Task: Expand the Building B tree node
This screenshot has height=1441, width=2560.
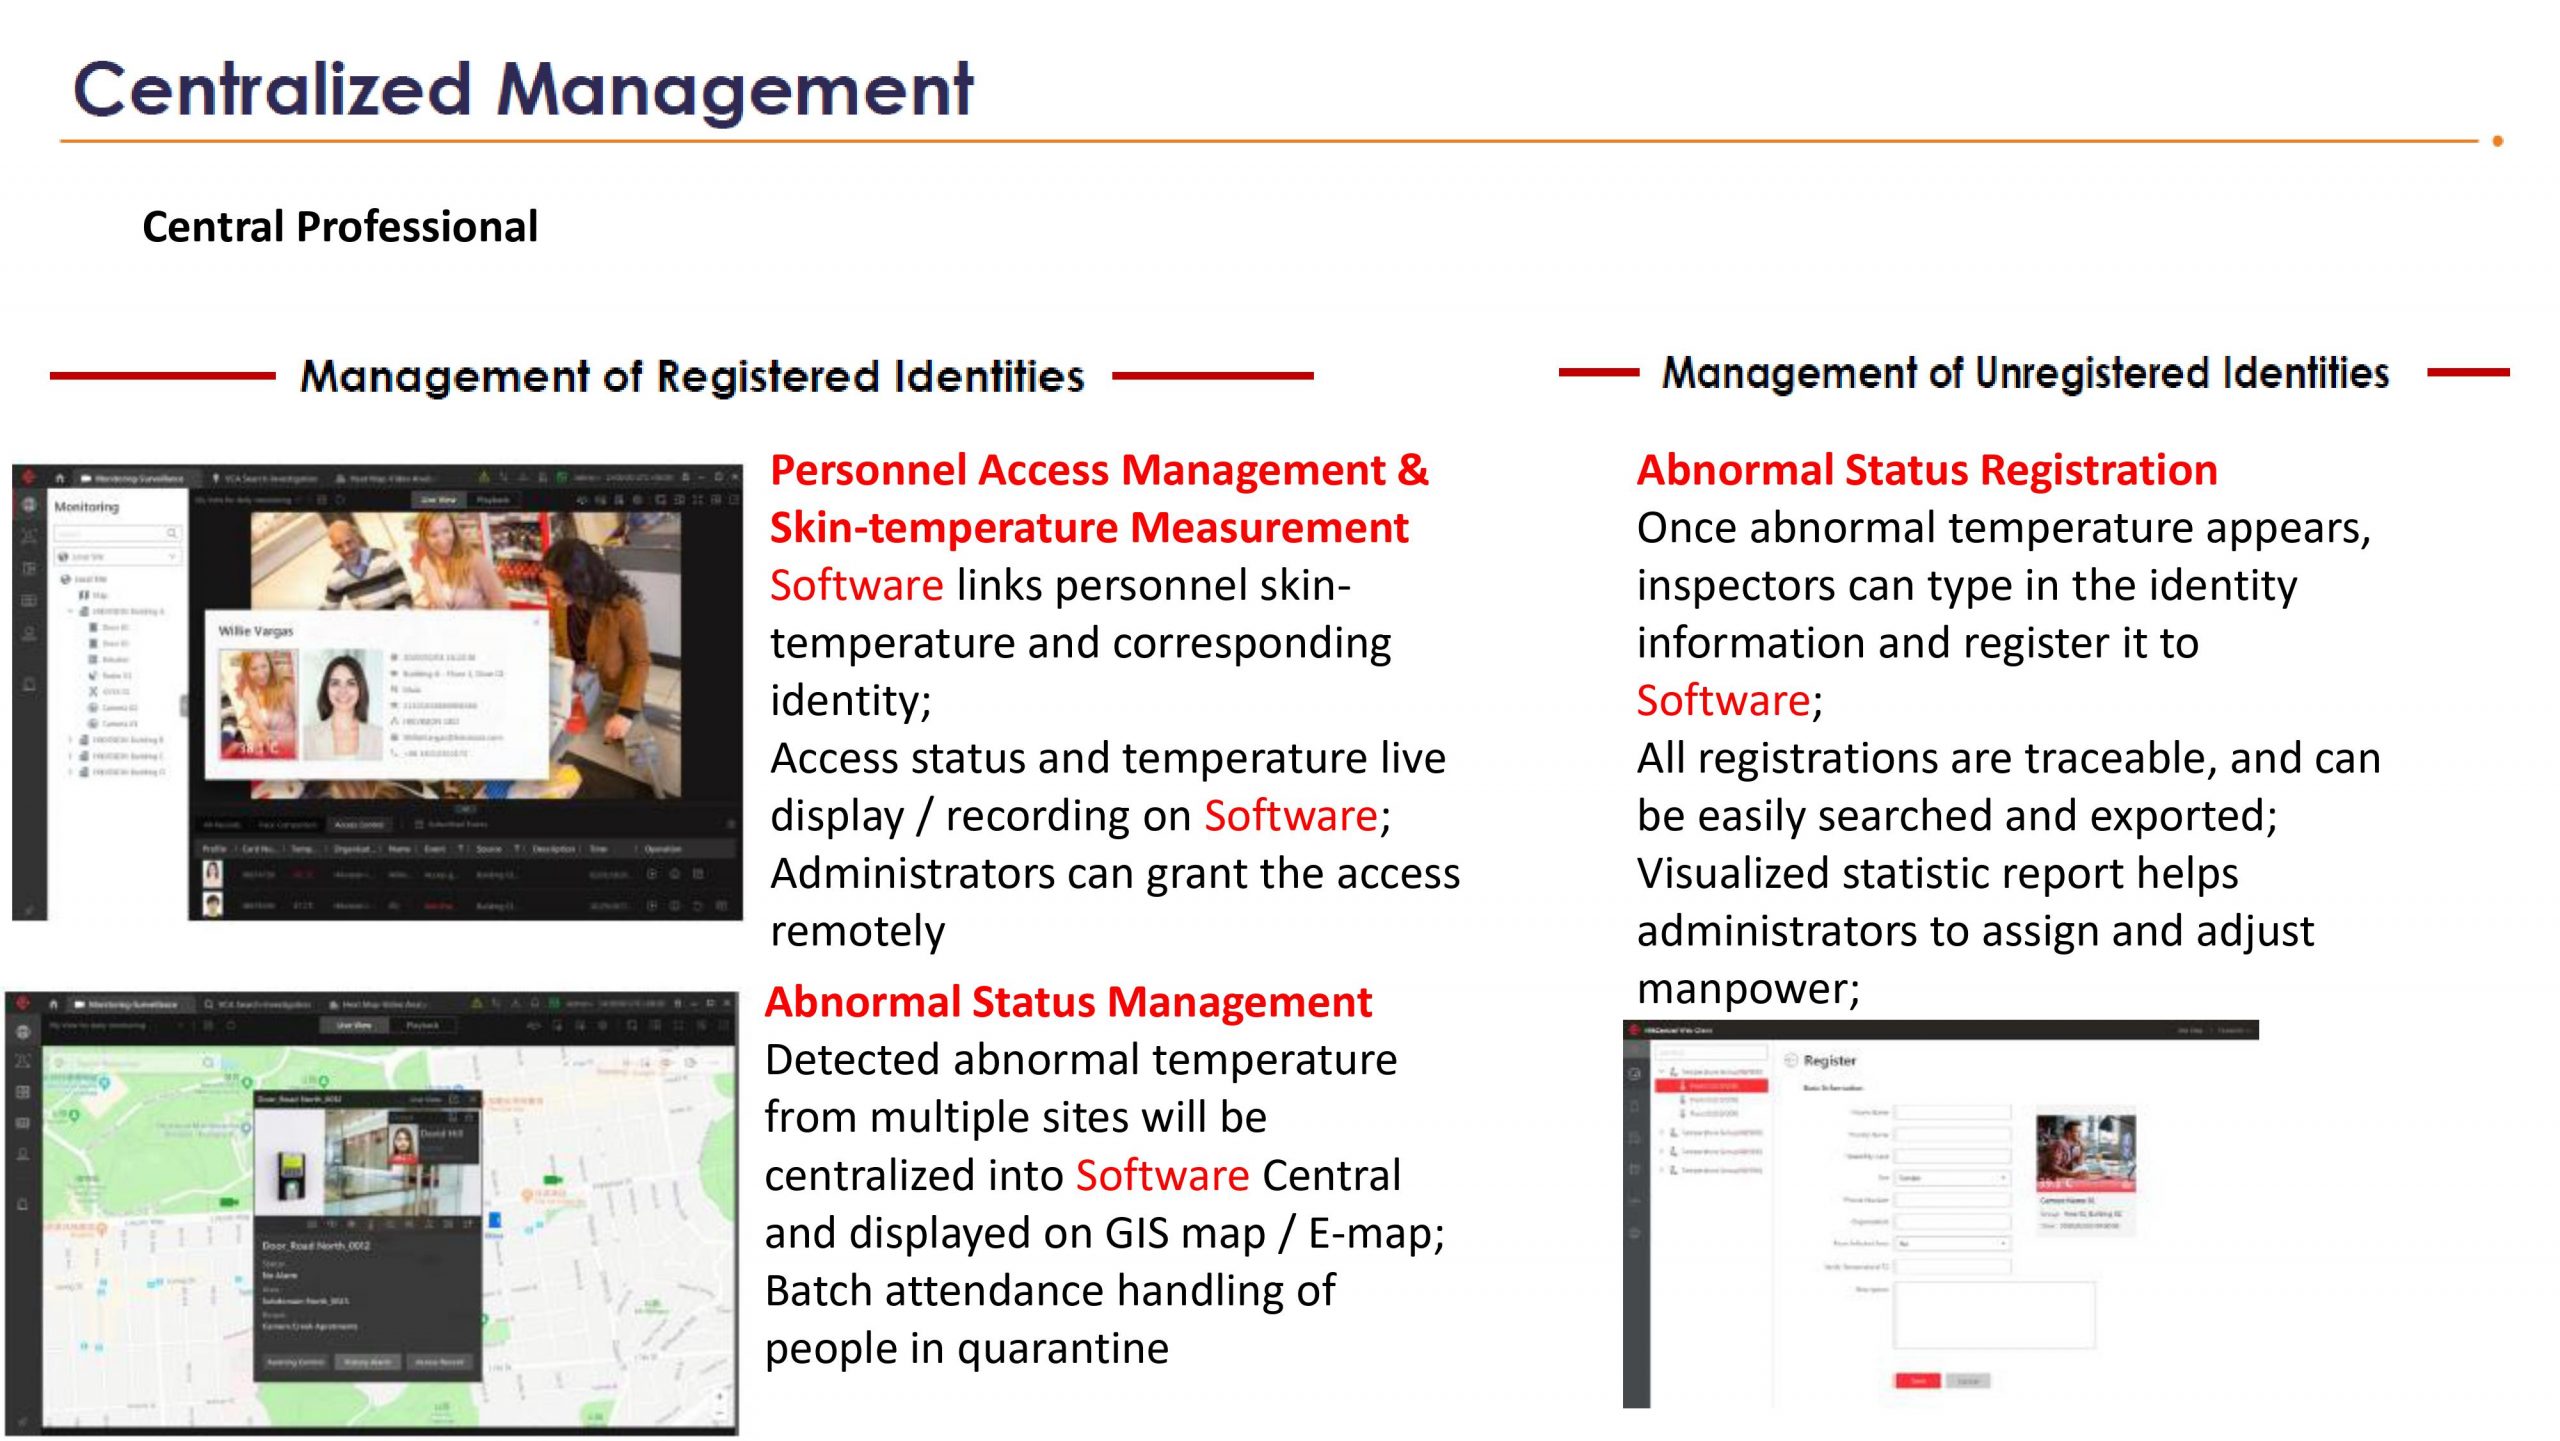Action: [71, 740]
